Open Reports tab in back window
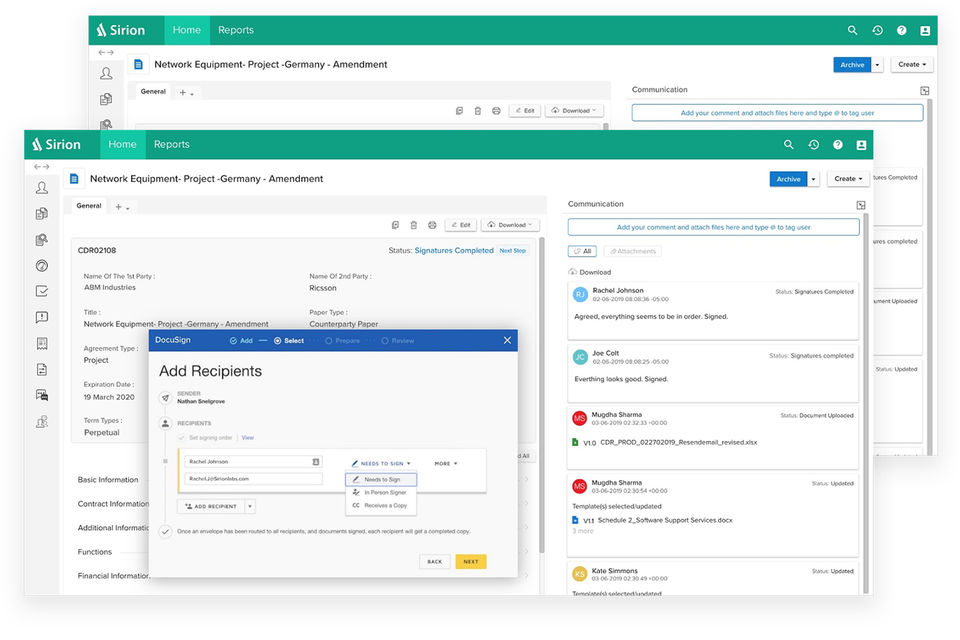Screen dimensions: 960x640 (236, 30)
